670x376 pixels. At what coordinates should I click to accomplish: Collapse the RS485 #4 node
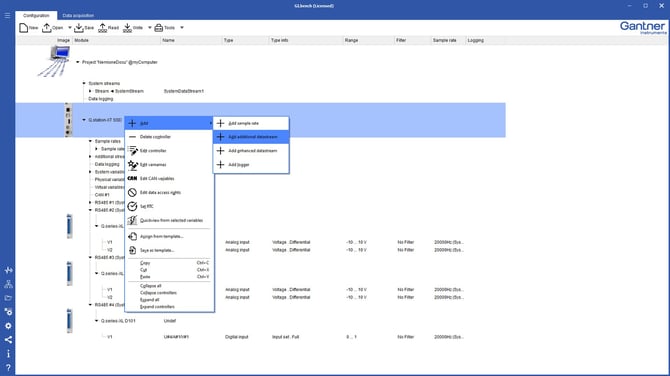pos(90,305)
